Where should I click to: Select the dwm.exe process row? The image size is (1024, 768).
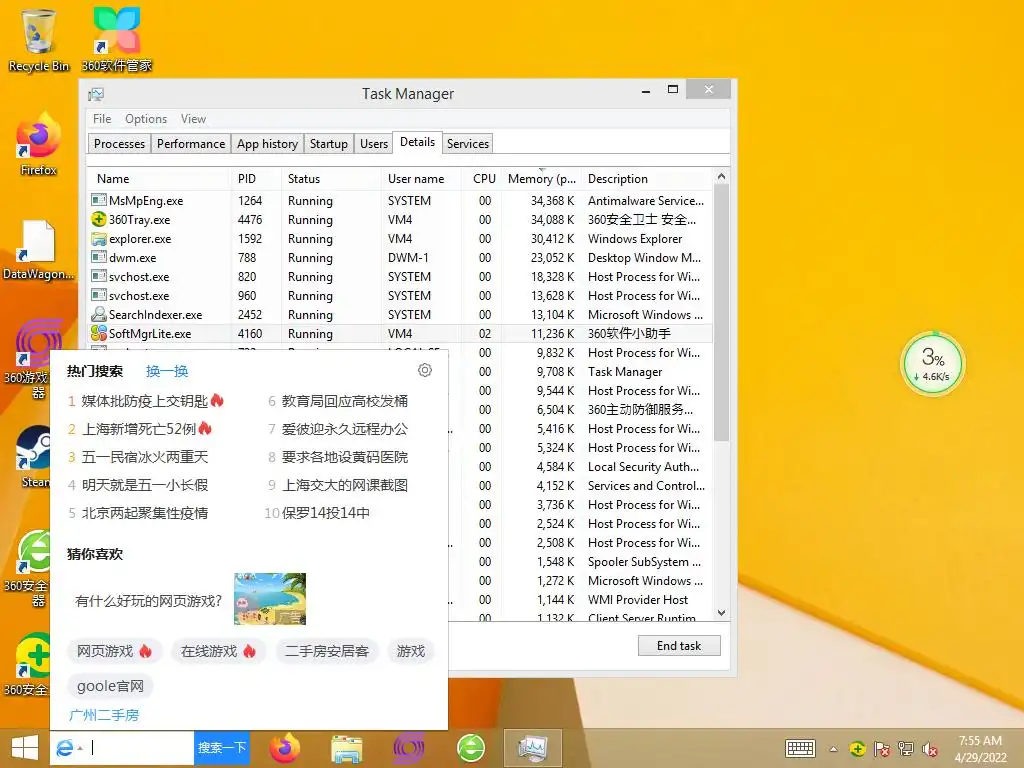[x=400, y=257]
